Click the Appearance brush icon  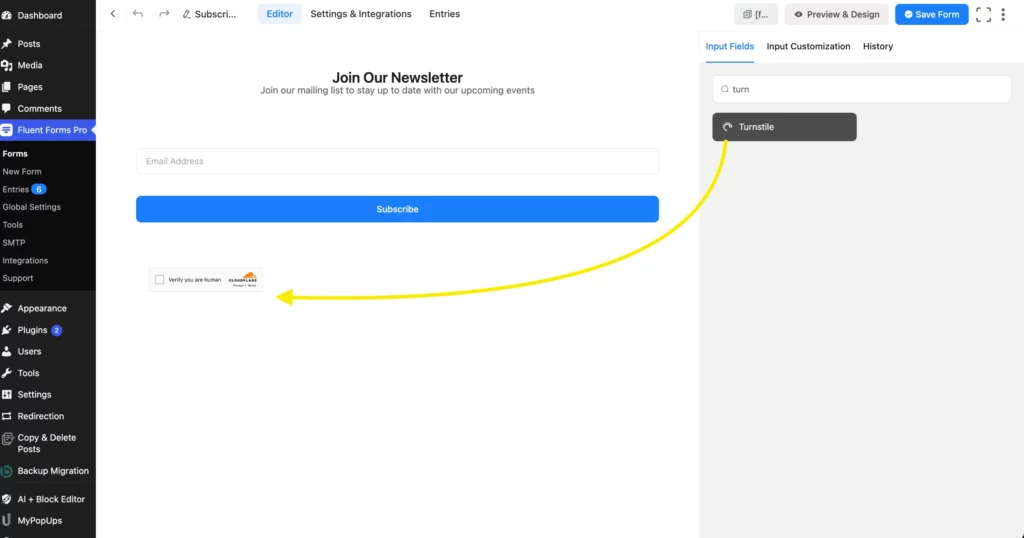(x=7, y=308)
